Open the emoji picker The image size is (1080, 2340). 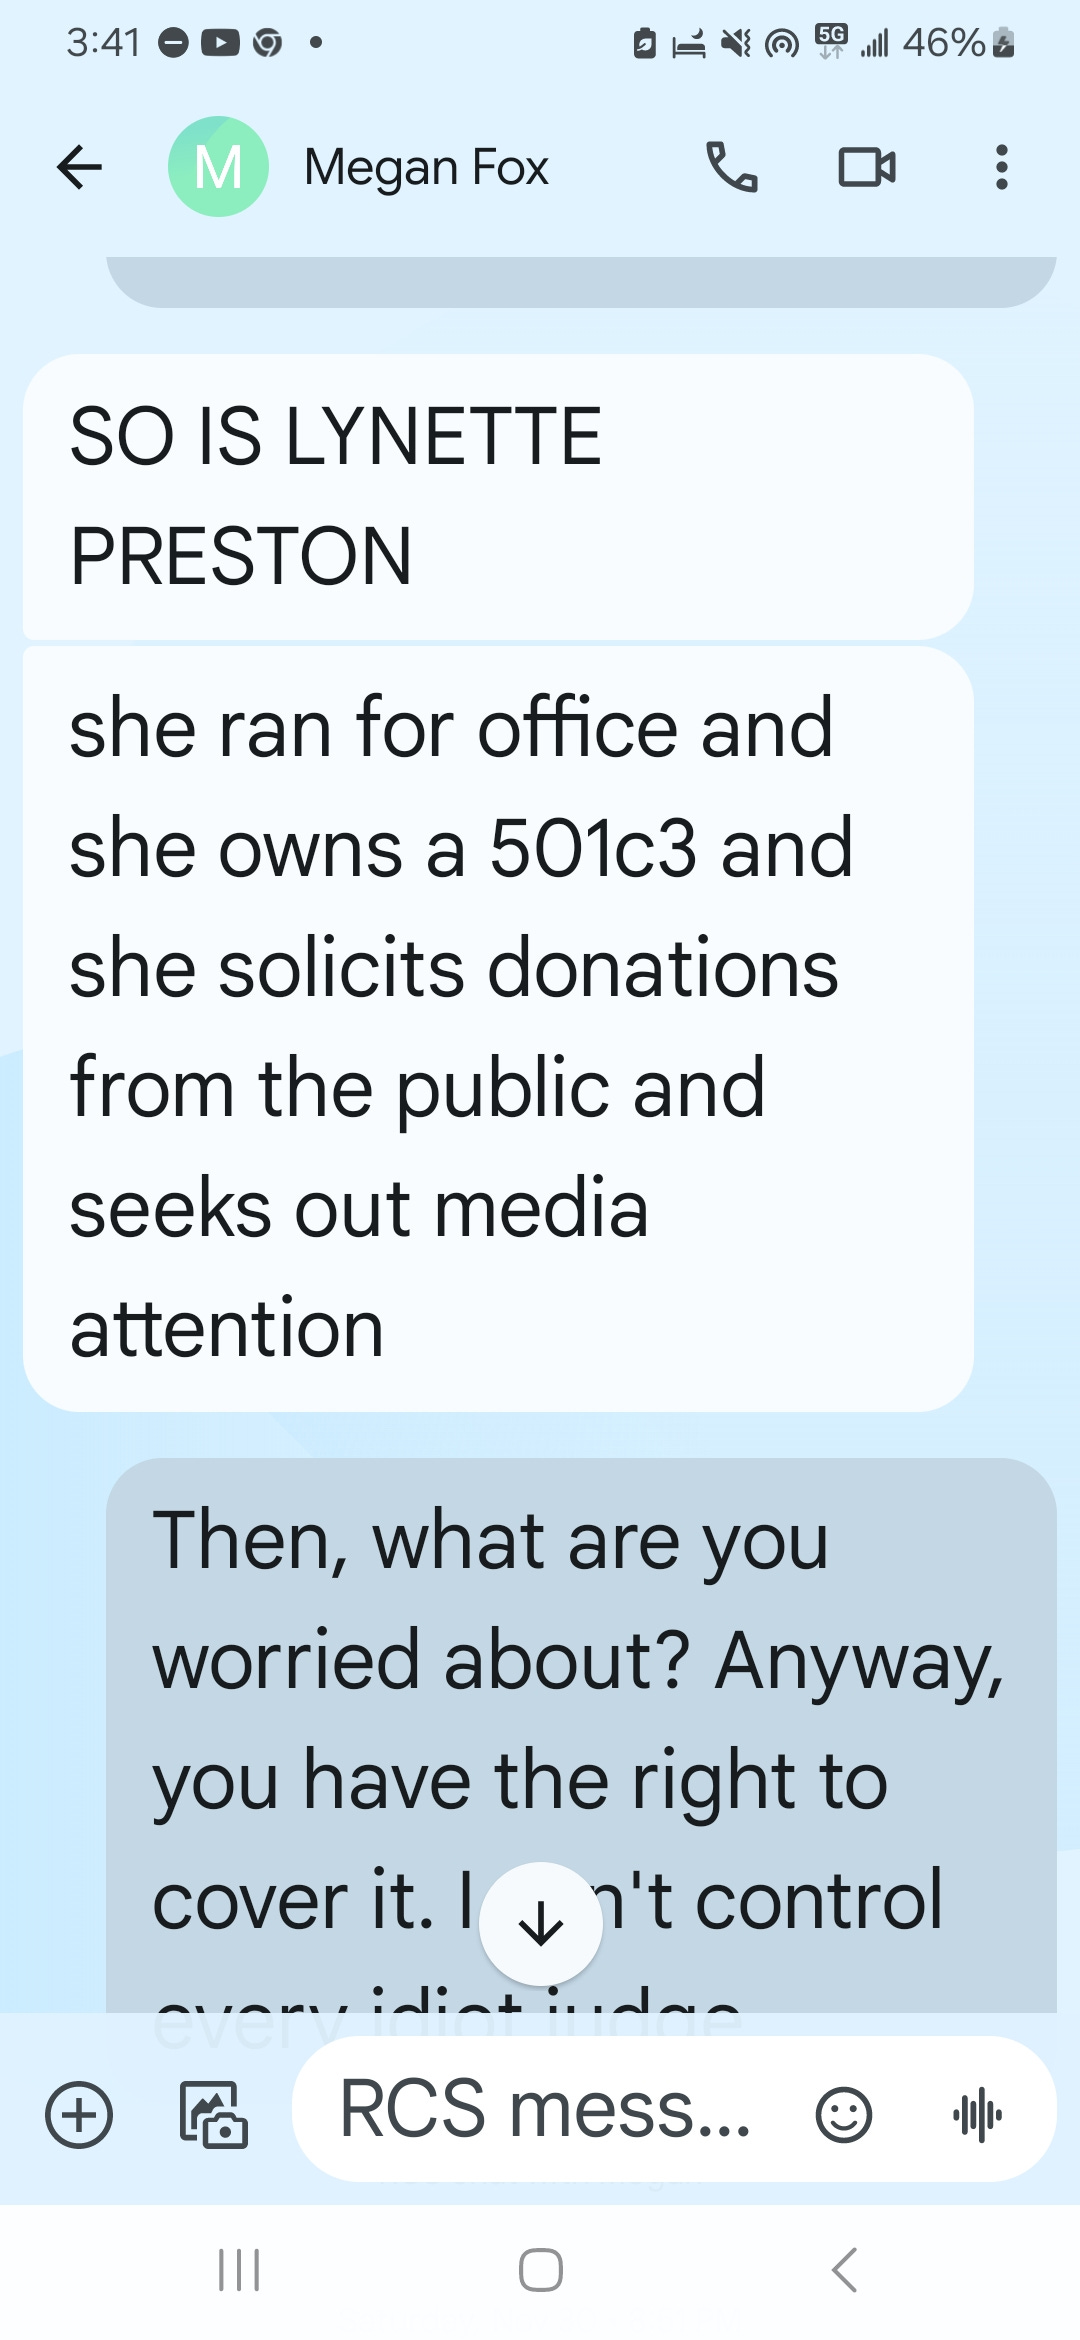pyautogui.click(x=844, y=2114)
